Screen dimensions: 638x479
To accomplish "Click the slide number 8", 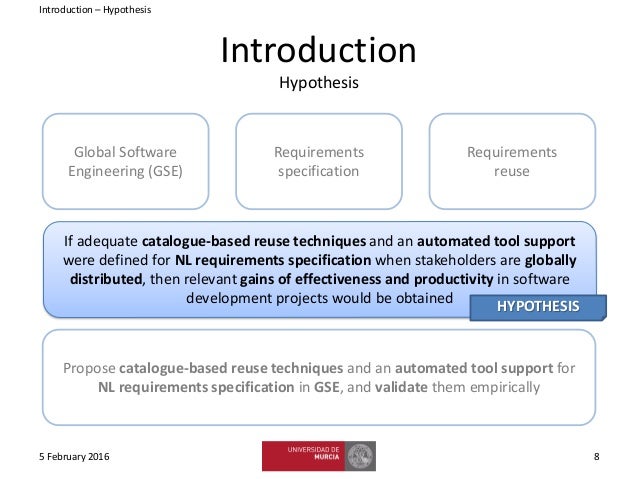I will 596,457.
